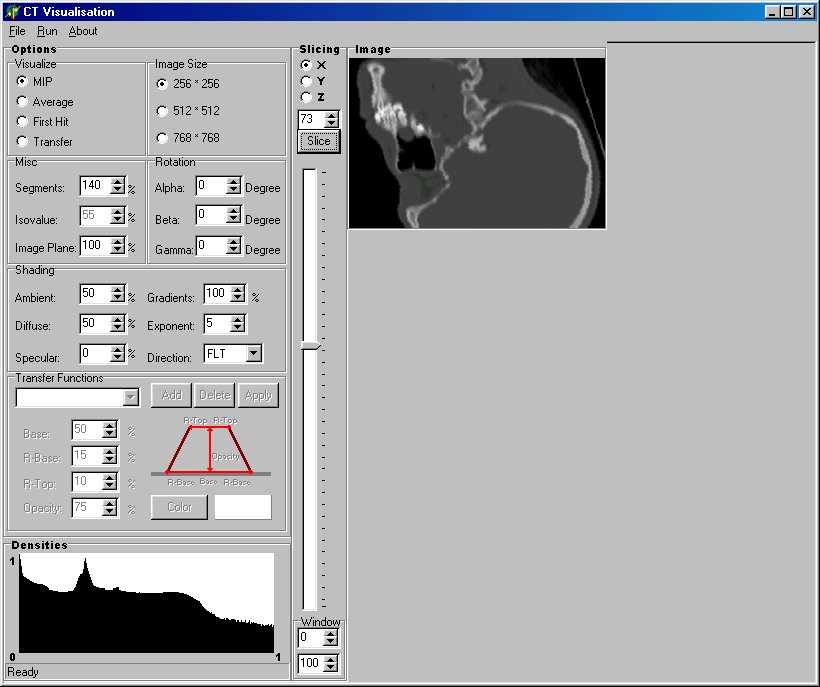
Task: Increase the Exponent spinner value
Action: click(237, 320)
